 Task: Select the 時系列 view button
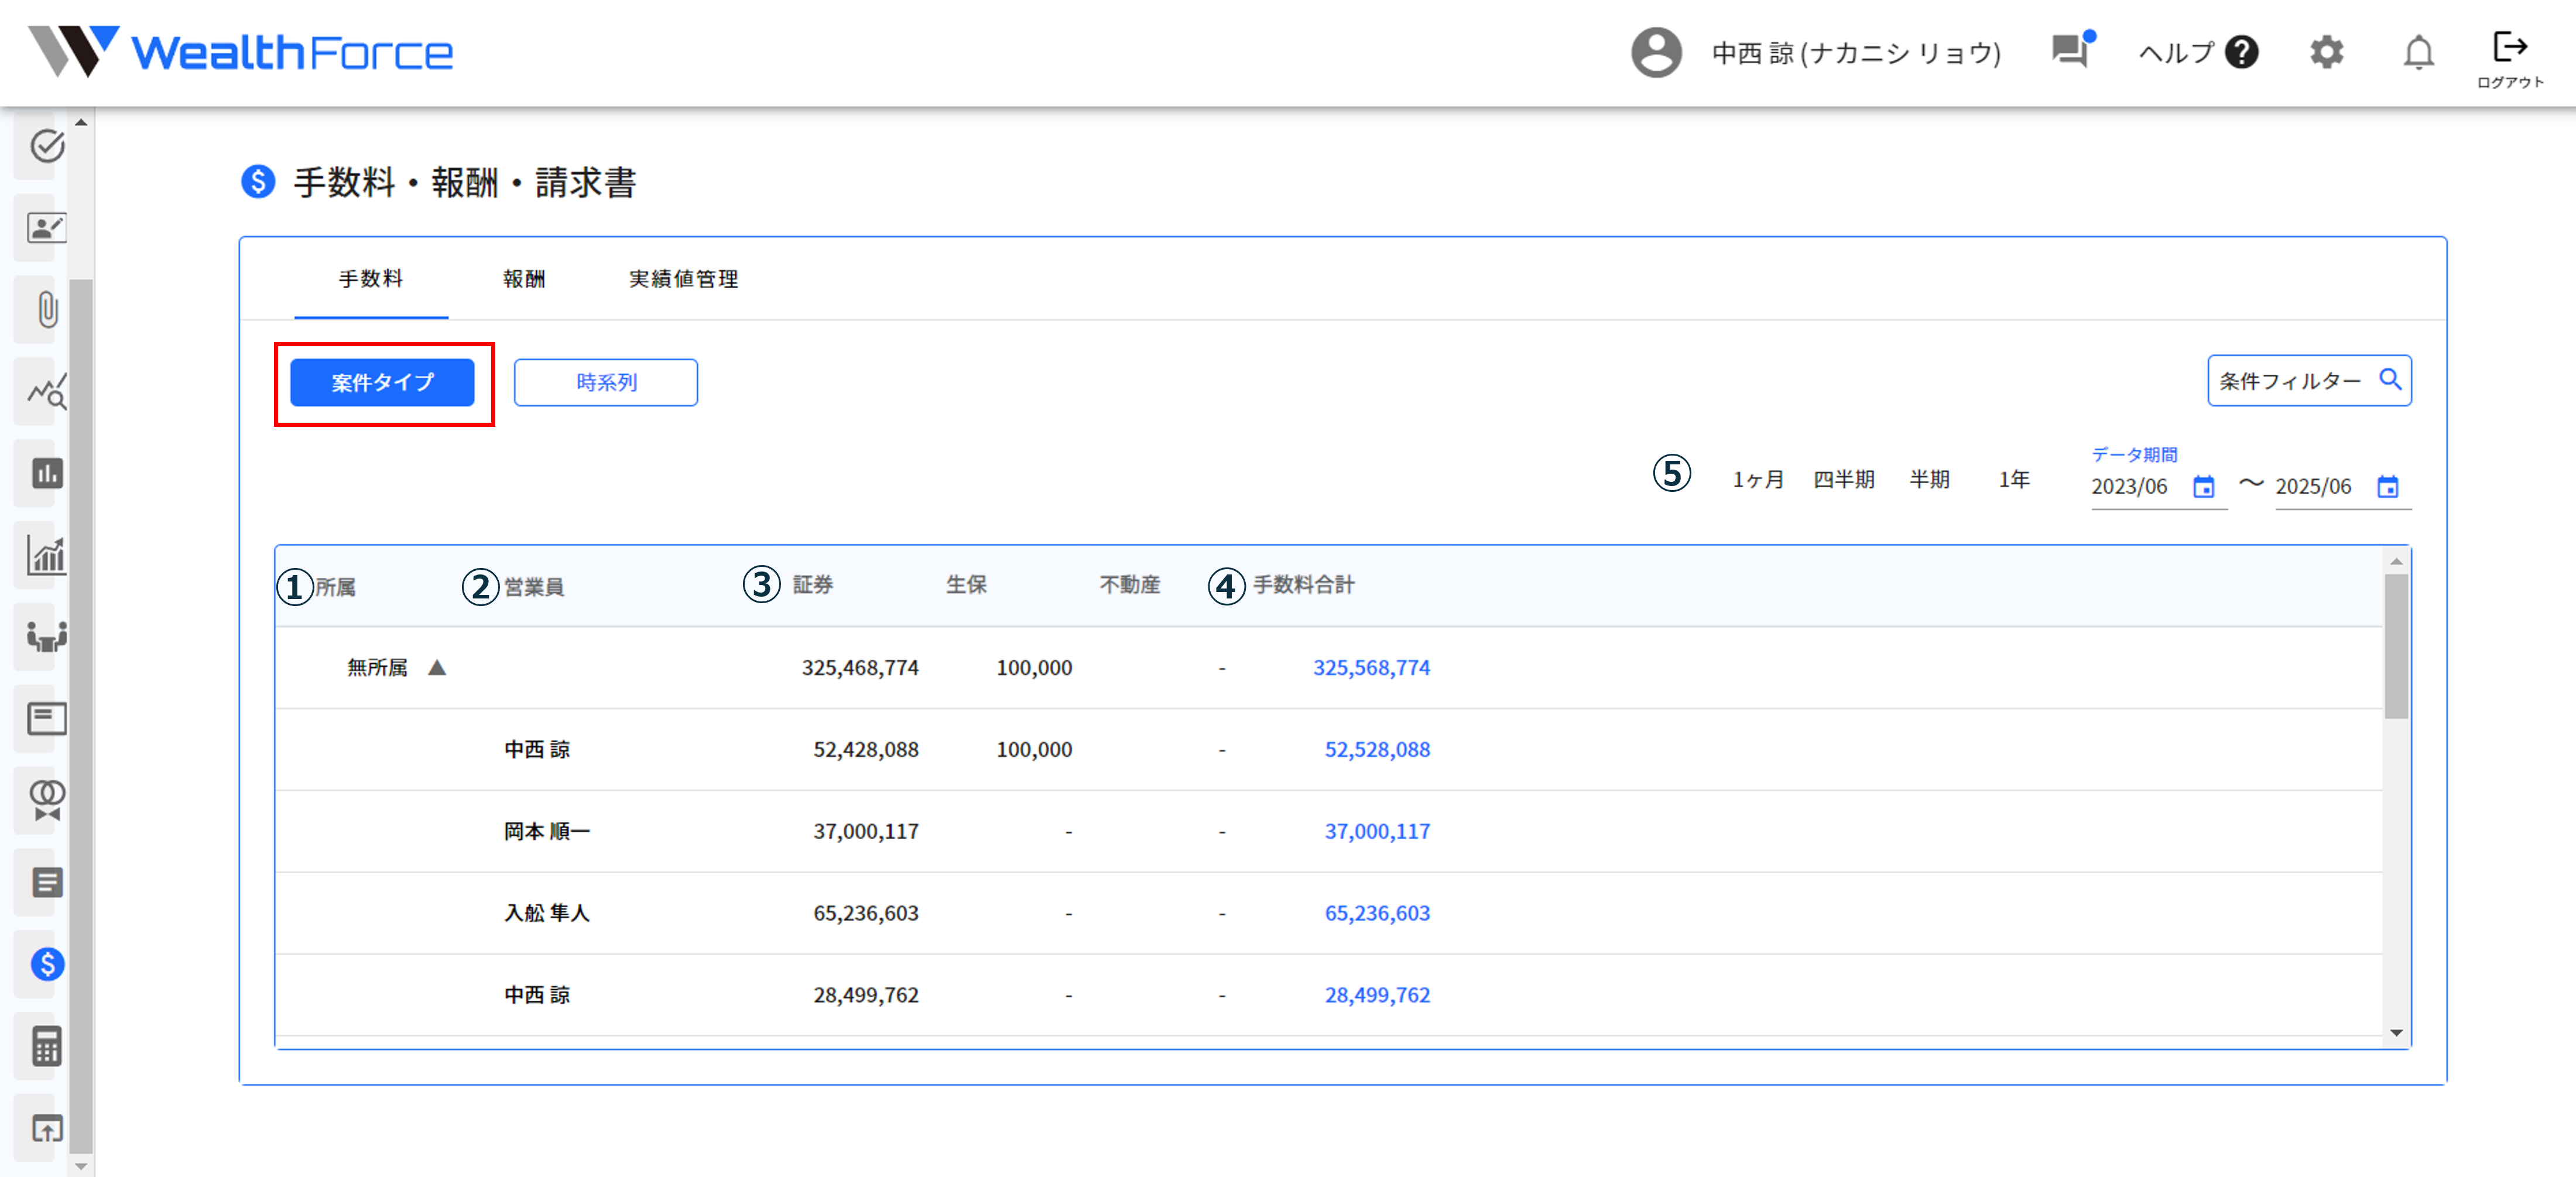click(606, 383)
